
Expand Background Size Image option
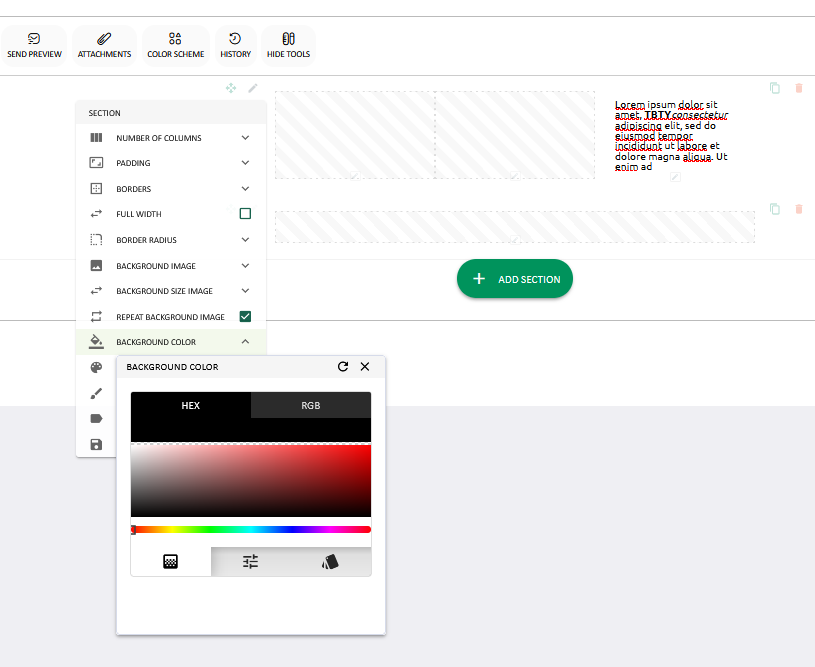245,291
